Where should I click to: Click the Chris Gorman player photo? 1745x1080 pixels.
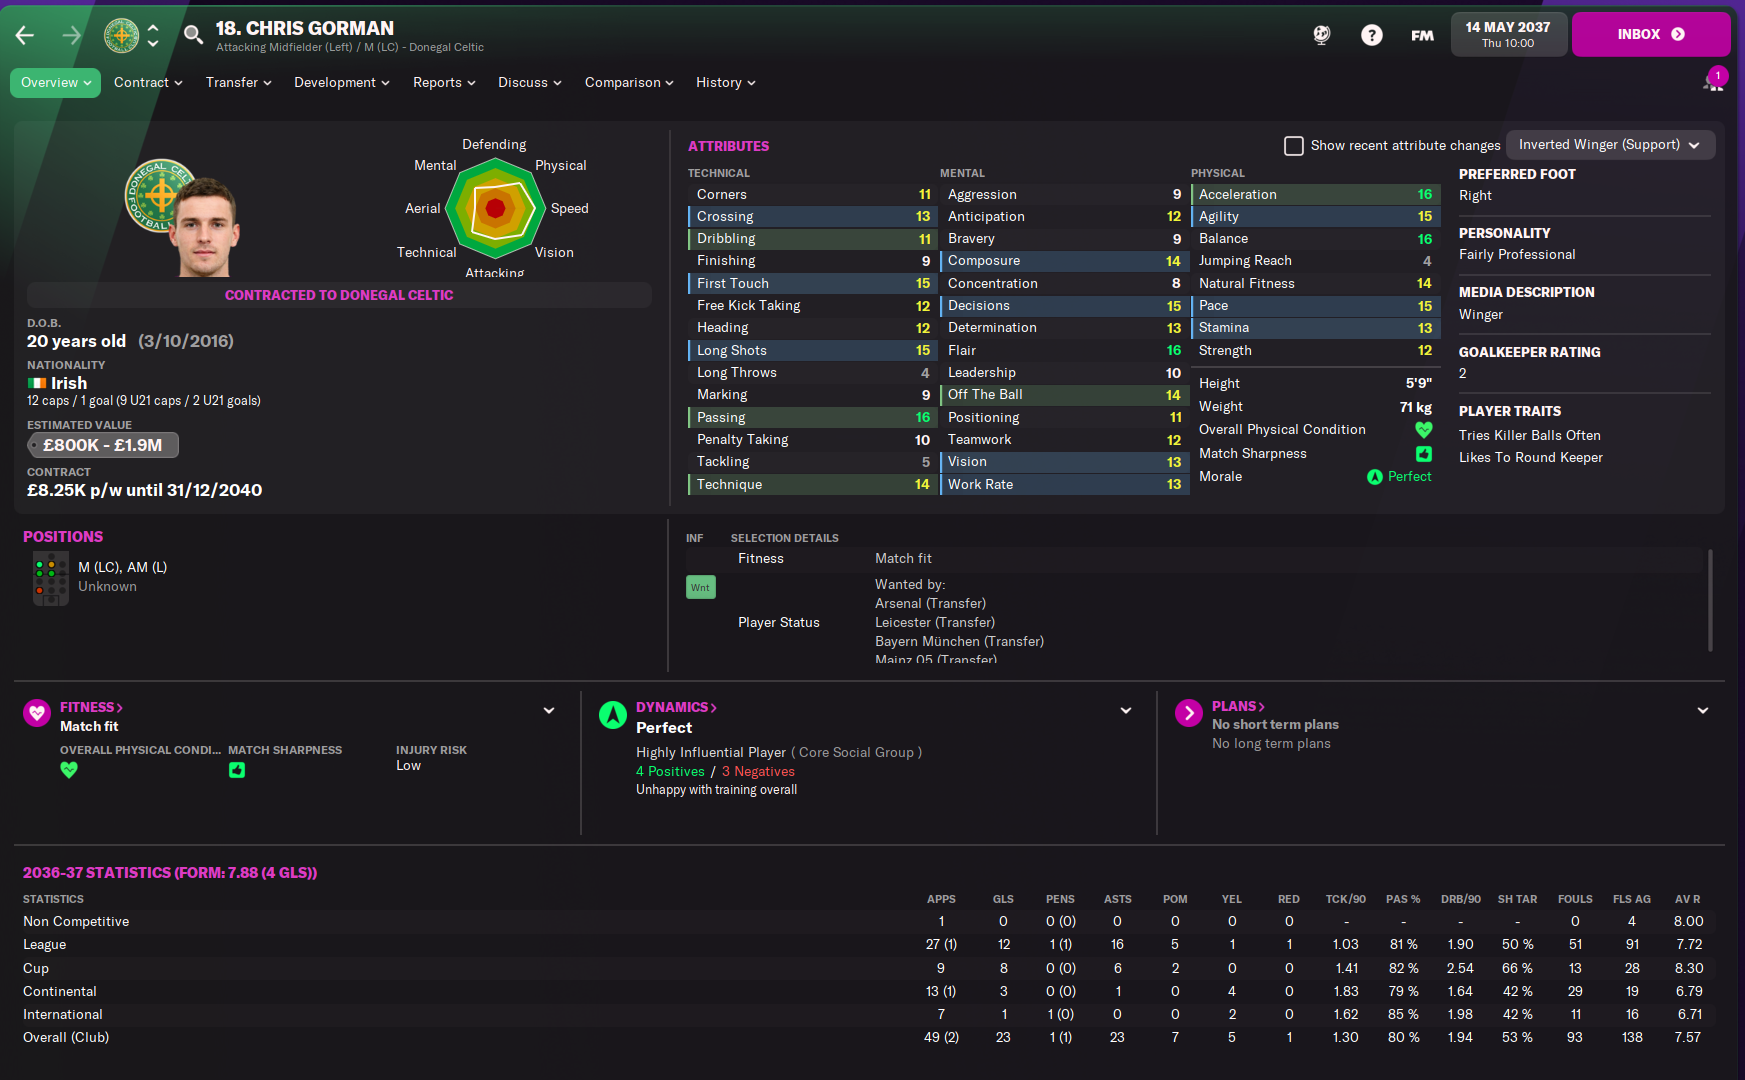(x=207, y=227)
